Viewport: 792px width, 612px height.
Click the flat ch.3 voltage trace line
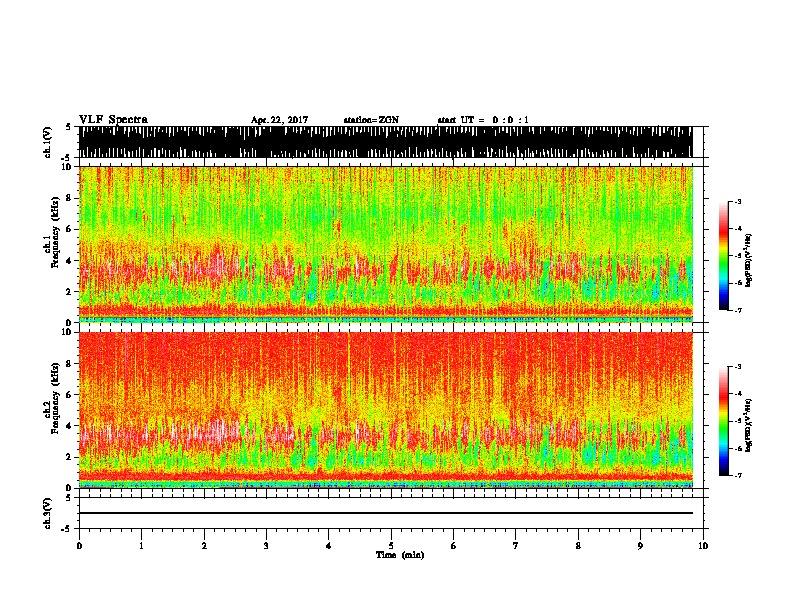click(386, 513)
